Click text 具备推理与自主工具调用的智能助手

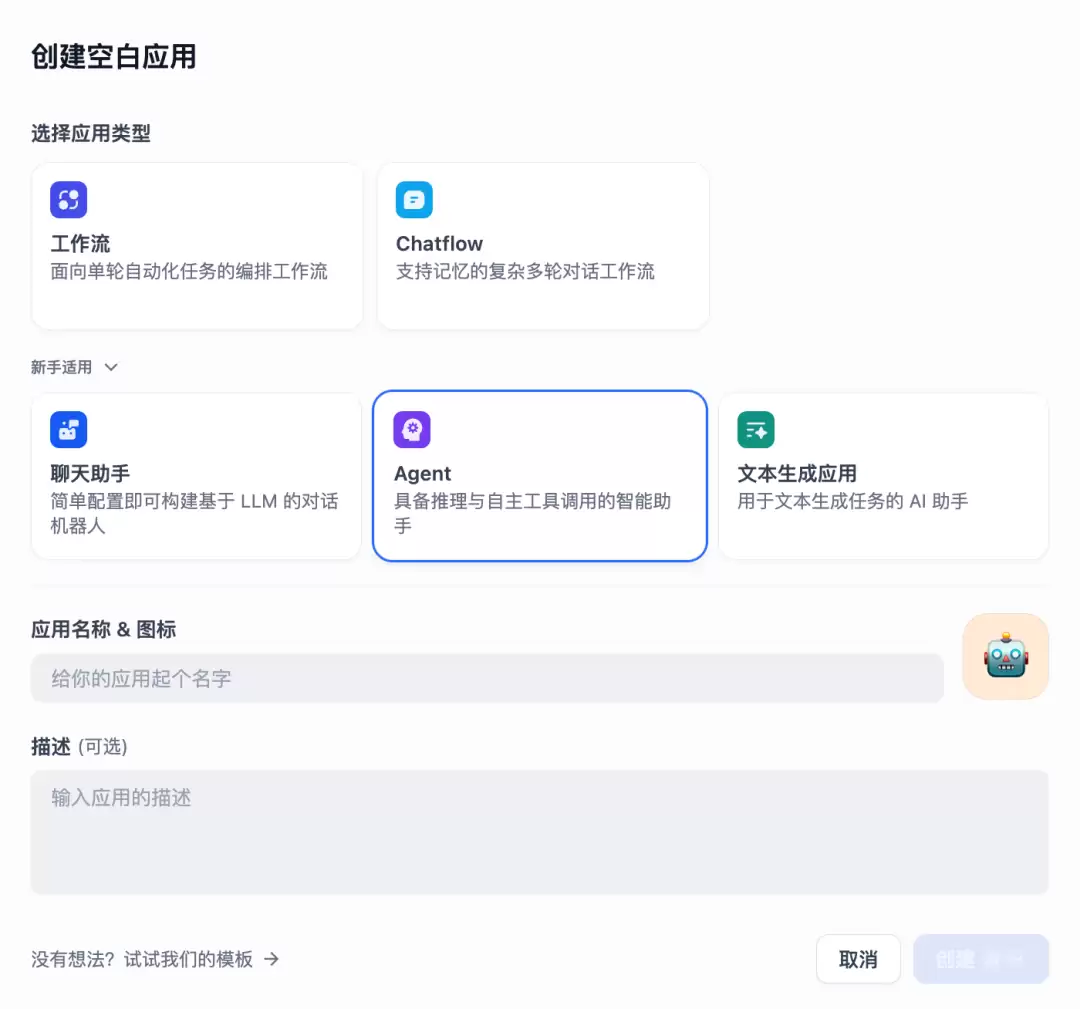(532, 513)
